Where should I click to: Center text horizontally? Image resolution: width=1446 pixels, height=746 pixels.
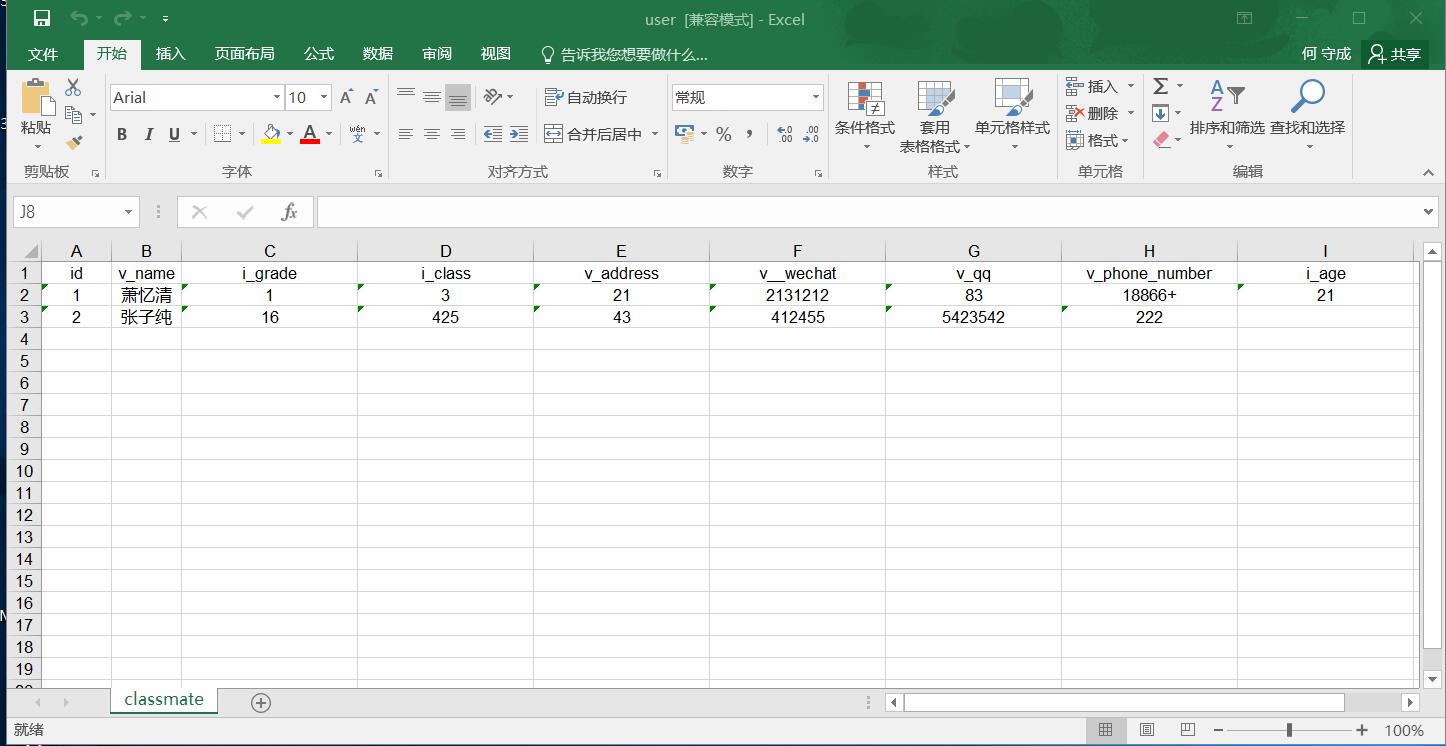pos(431,134)
